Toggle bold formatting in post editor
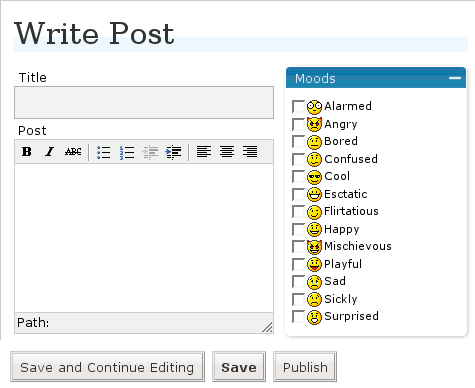This screenshot has width=475, height=388. 27,152
